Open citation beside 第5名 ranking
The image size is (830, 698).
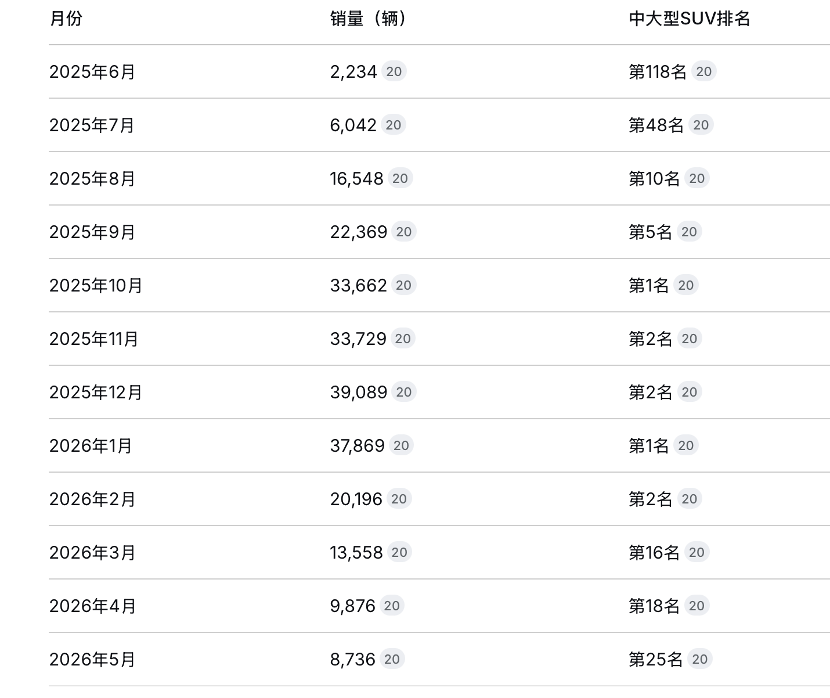click(689, 232)
